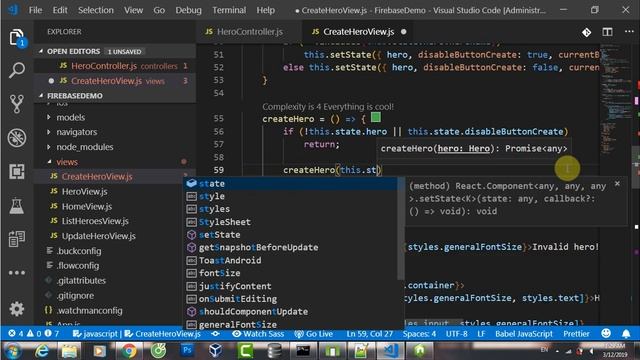Click the ellipsis more views icon in activity bar
This screenshot has height=360, width=640.
[x=16, y=273]
